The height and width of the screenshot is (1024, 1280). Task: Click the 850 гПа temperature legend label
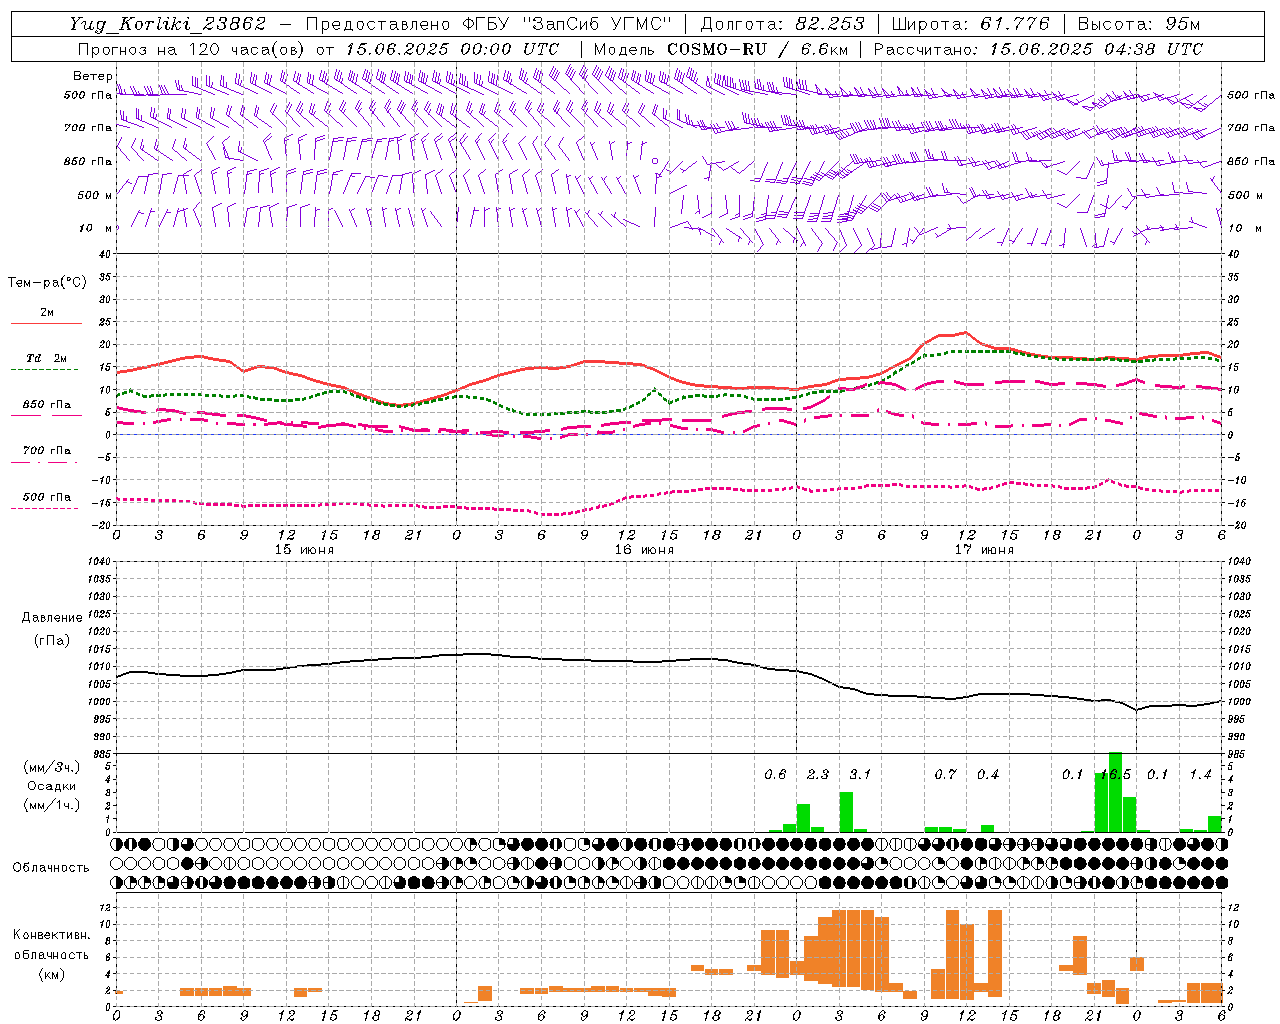pyautogui.click(x=46, y=405)
